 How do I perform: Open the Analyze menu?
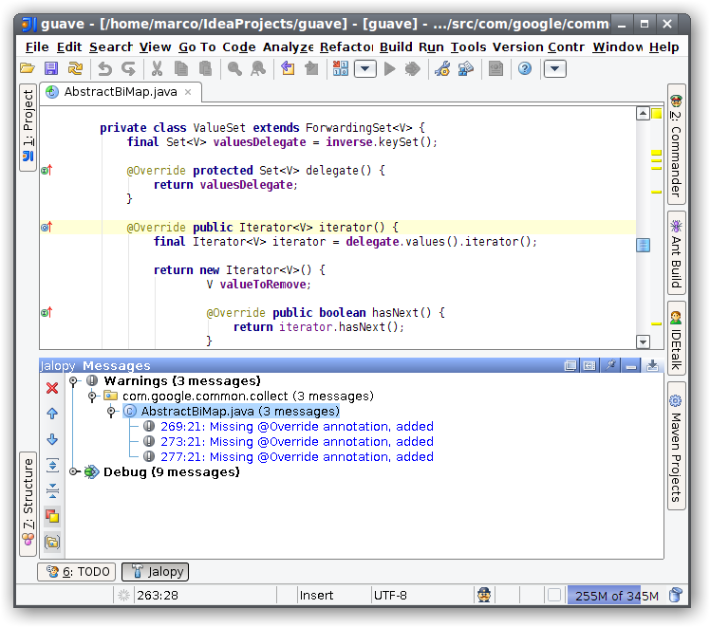click(288, 47)
